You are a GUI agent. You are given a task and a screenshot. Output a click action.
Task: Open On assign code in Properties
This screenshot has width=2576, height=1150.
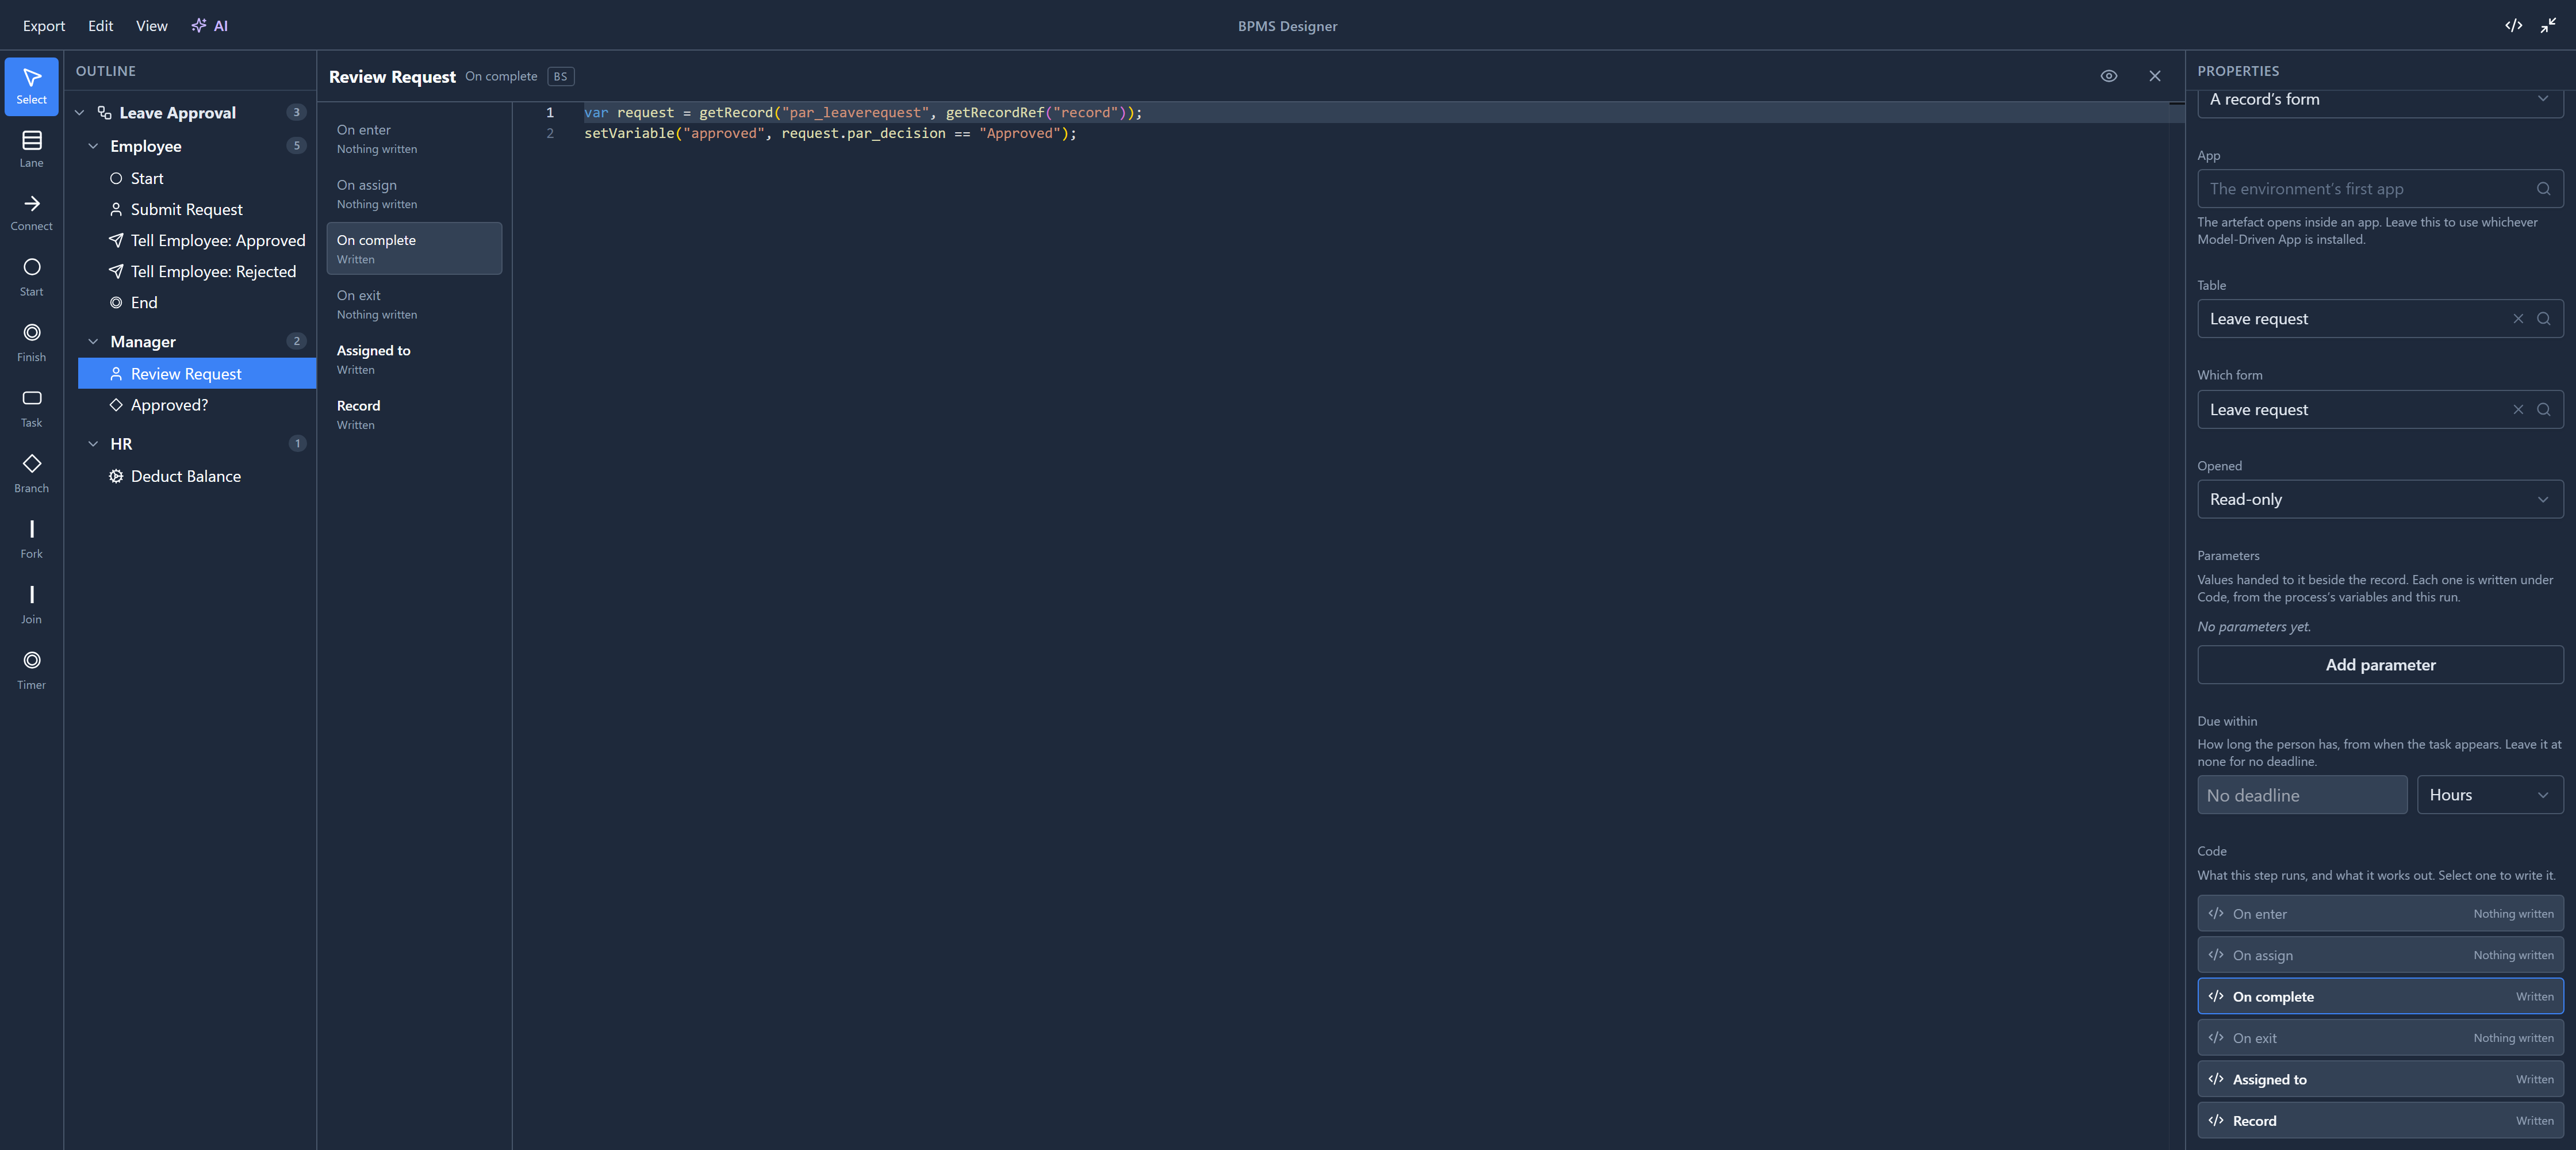coord(2379,955)
